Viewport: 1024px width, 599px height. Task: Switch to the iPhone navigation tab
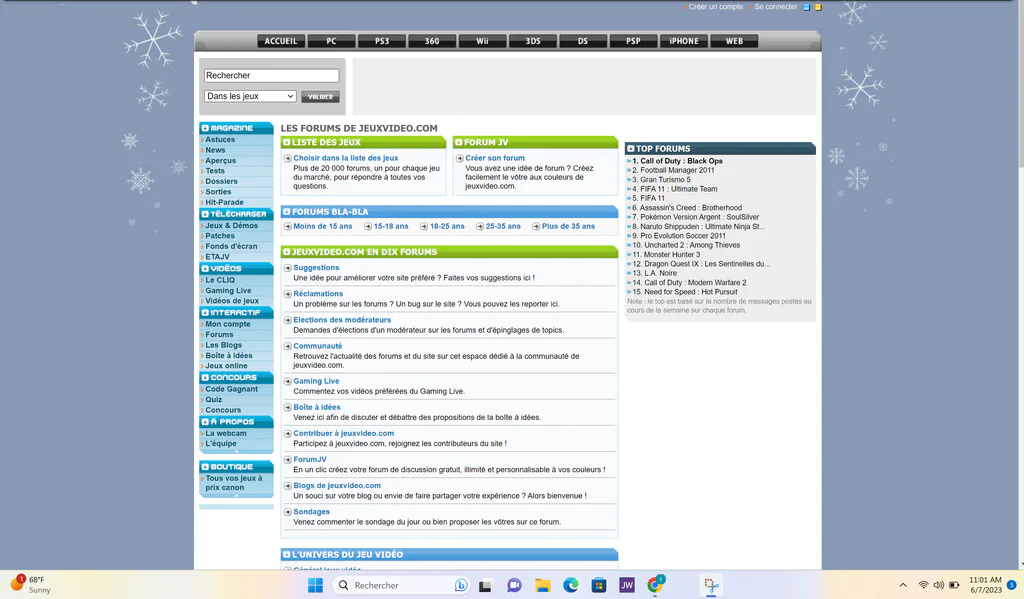pos(684,41)
